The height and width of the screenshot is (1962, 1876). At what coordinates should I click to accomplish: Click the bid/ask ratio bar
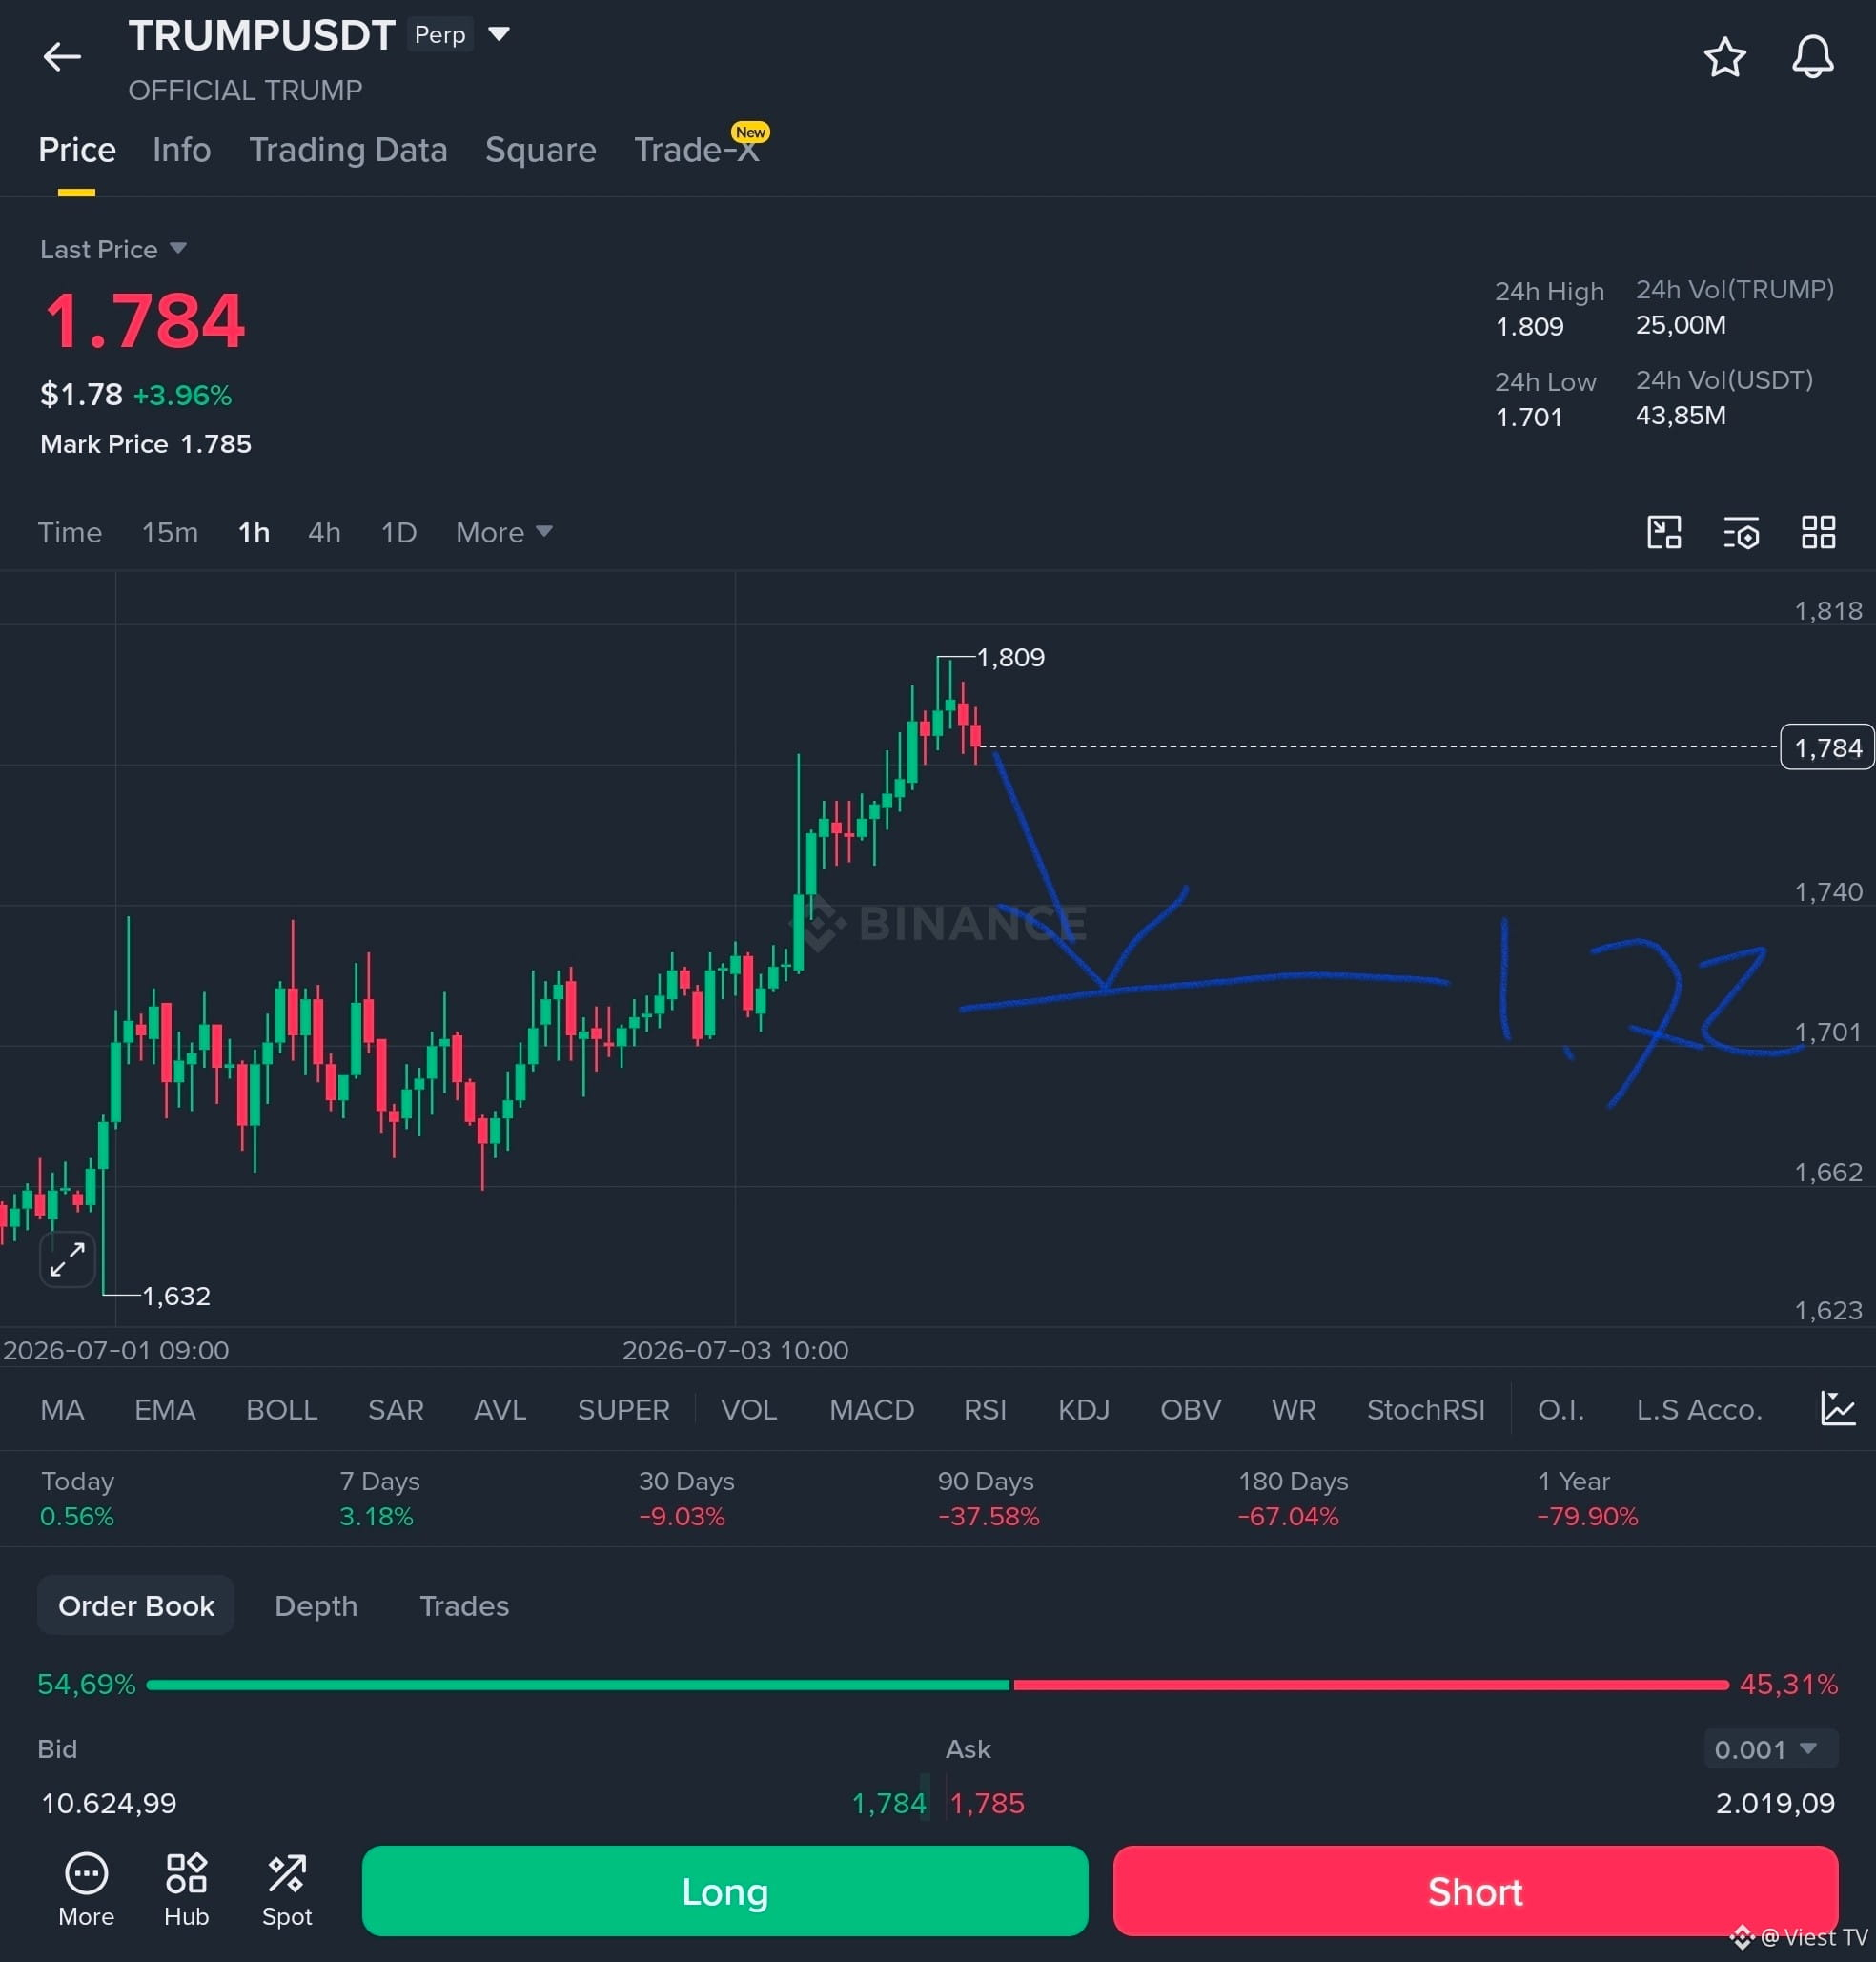point(937,1685)
